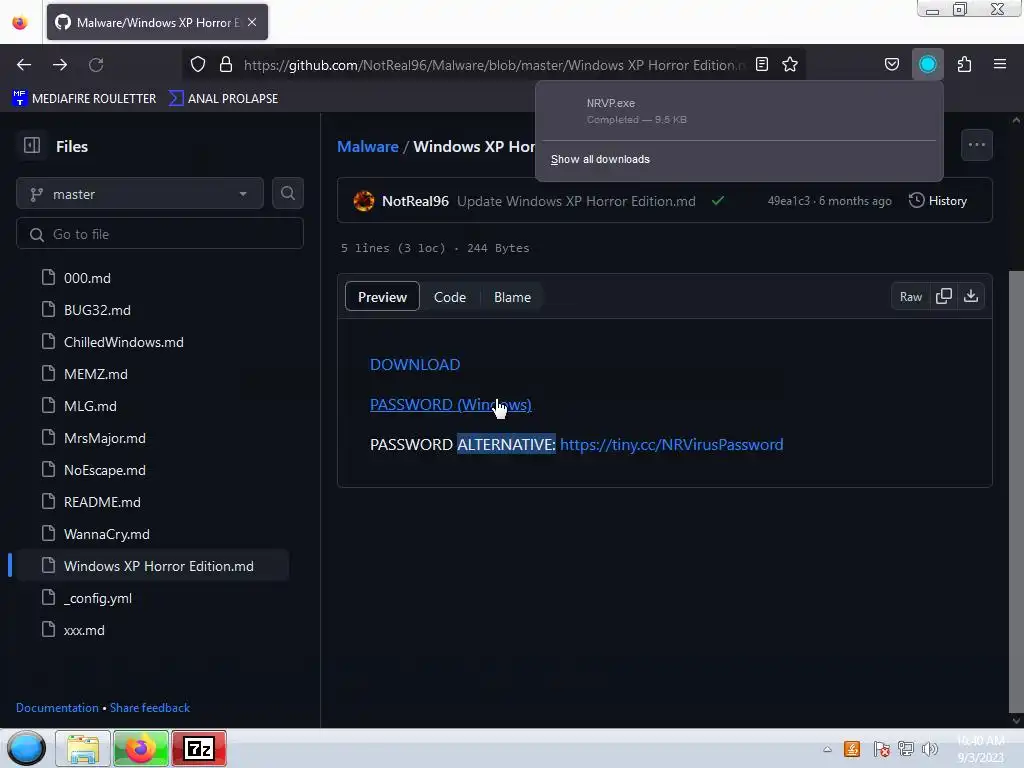1024x768 pixels.
Task: Click the volume speaker tray icon
Action: click(930, 749)
